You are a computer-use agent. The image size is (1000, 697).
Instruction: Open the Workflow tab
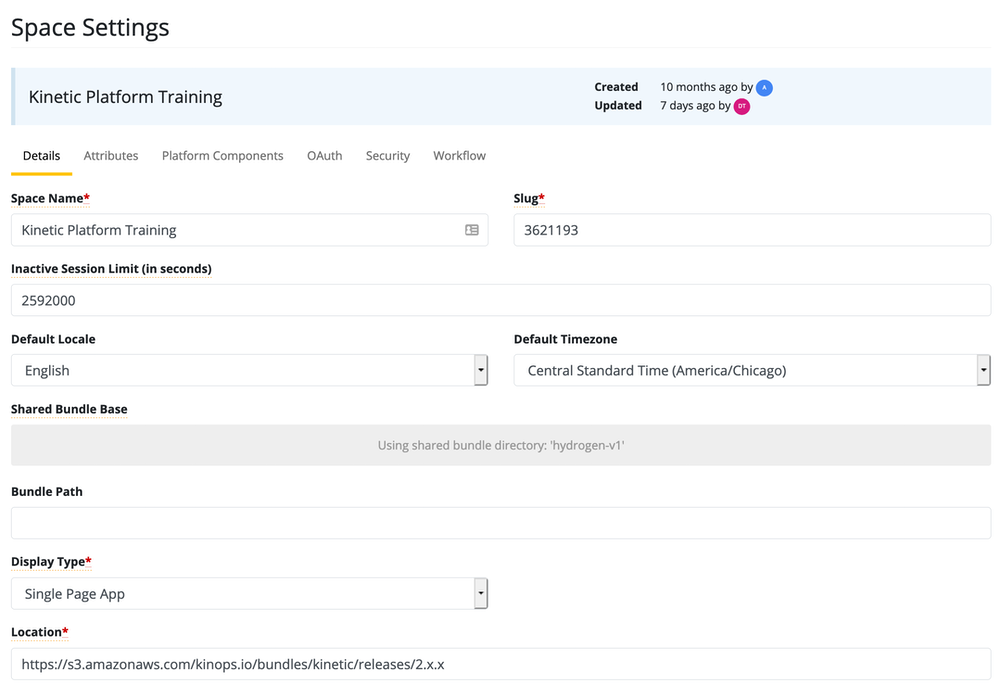(459, 156)
